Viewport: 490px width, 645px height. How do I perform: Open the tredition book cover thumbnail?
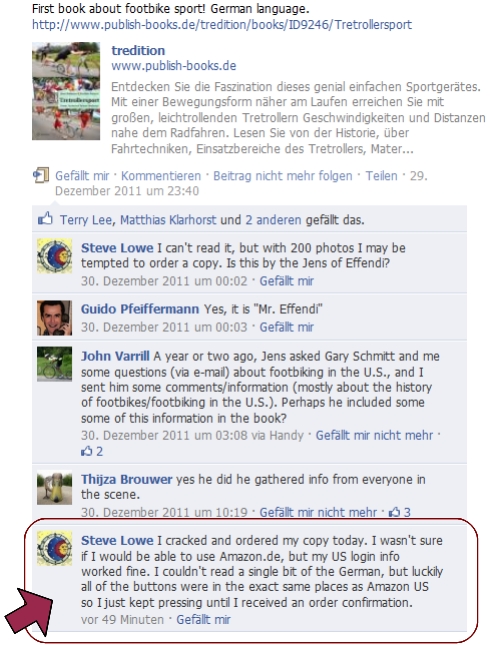point(66,91)
